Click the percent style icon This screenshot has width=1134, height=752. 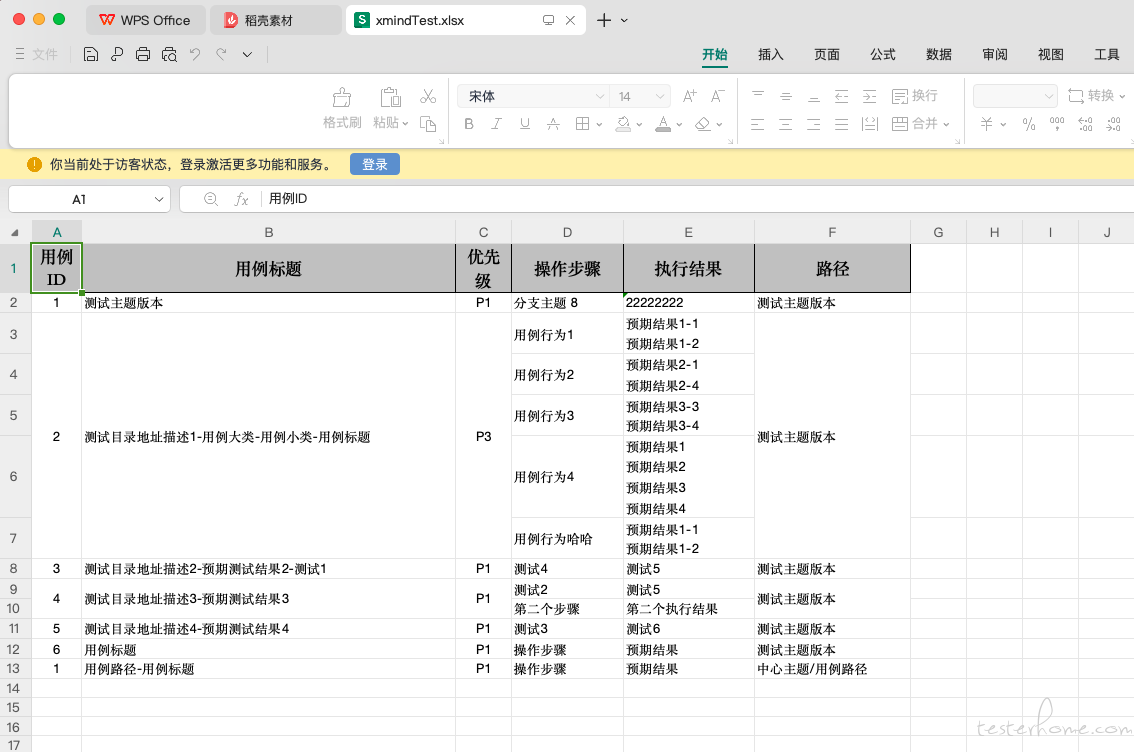(x=1029, y=124)
